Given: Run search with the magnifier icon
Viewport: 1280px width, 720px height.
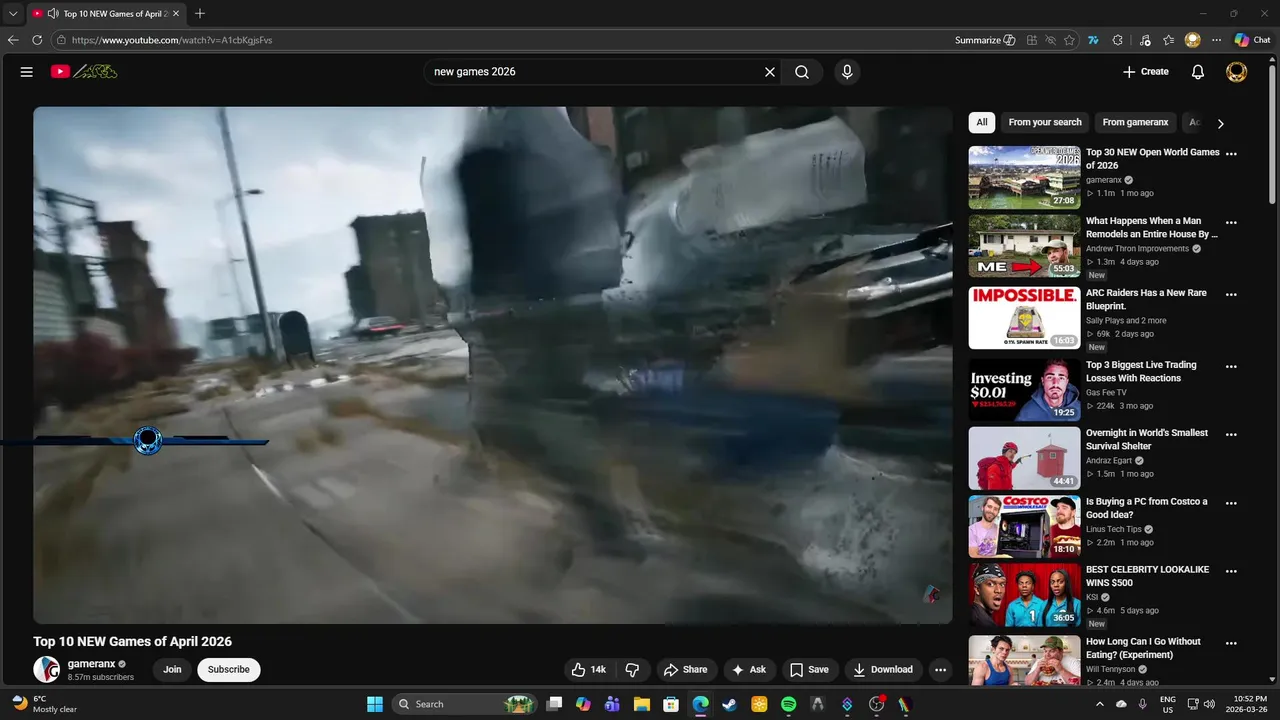Looking at the screenshot, I should 802,72.
